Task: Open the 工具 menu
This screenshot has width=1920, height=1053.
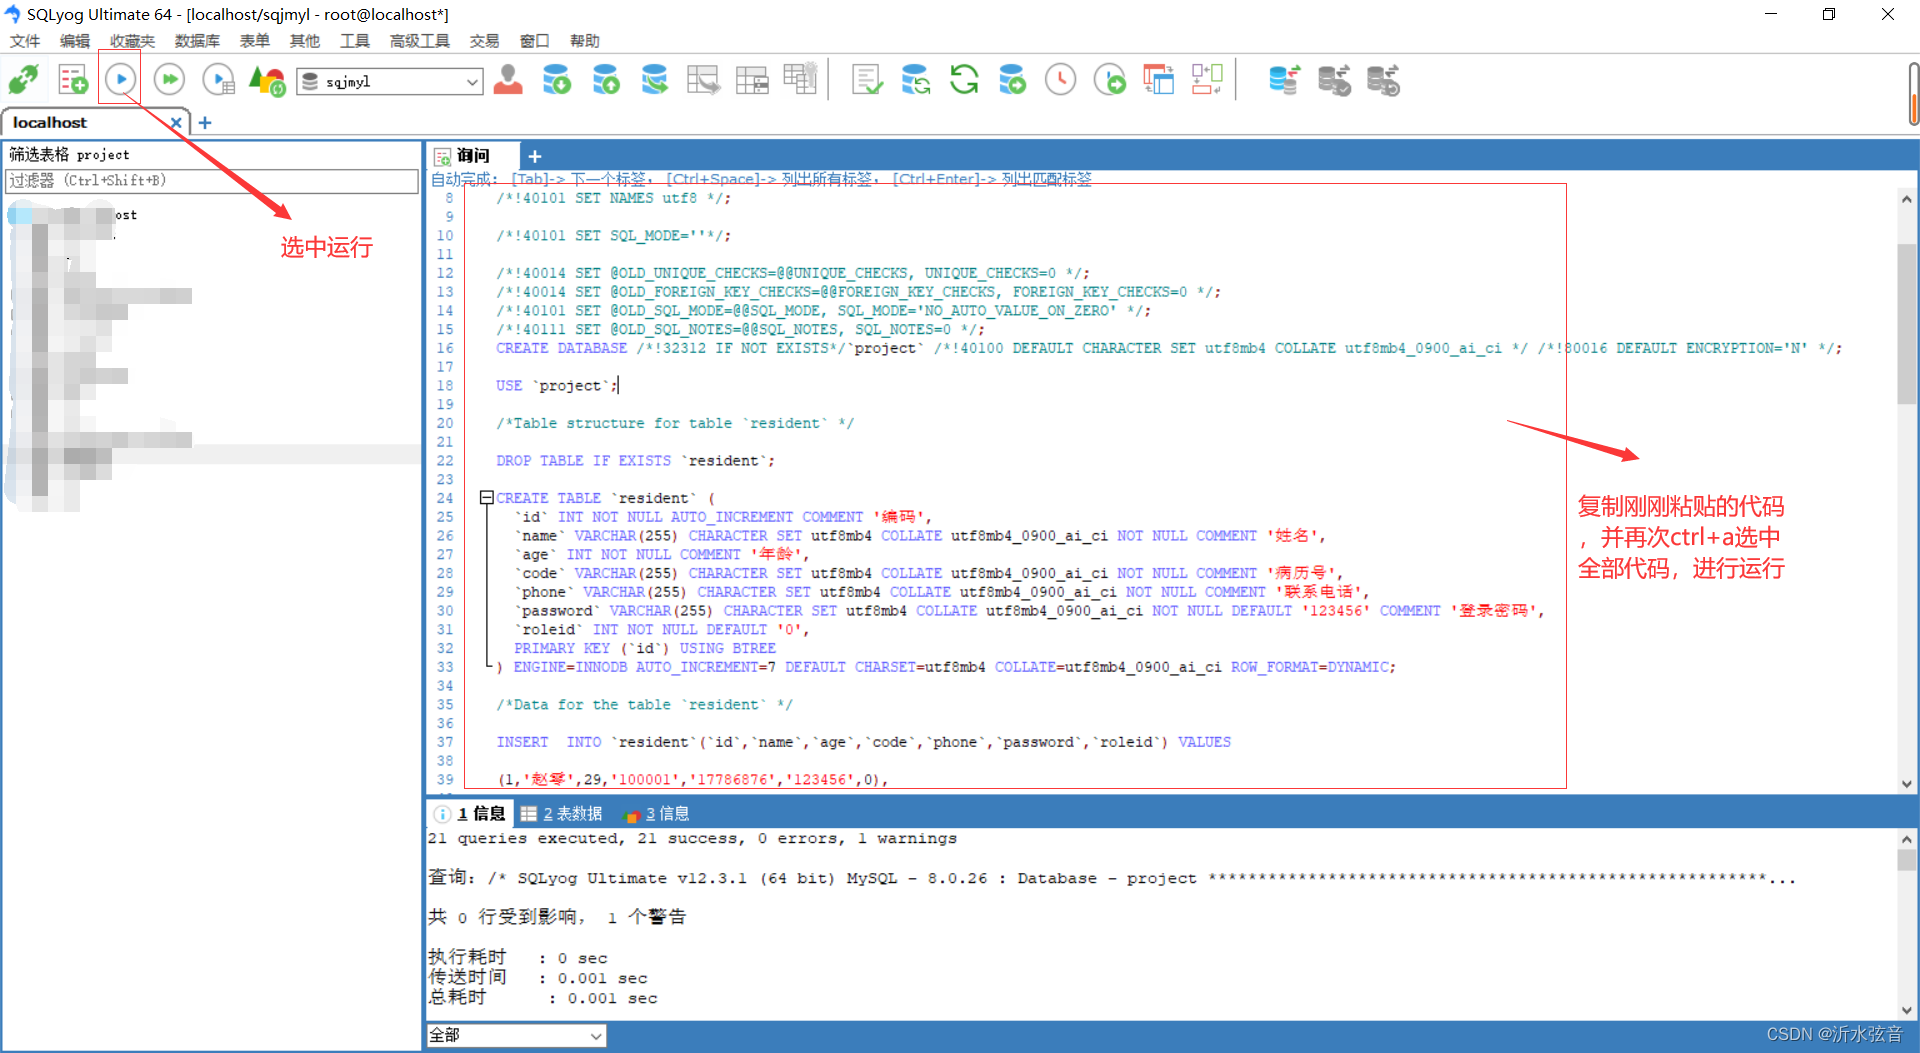Action: click(x=354, y=41)
